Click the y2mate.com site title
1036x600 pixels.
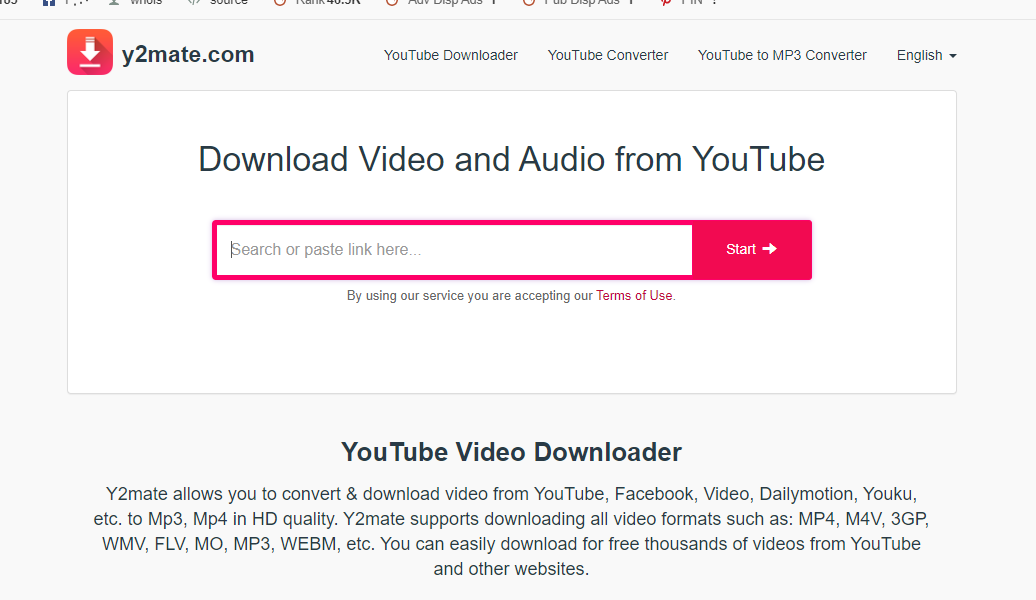pos(188,54)
